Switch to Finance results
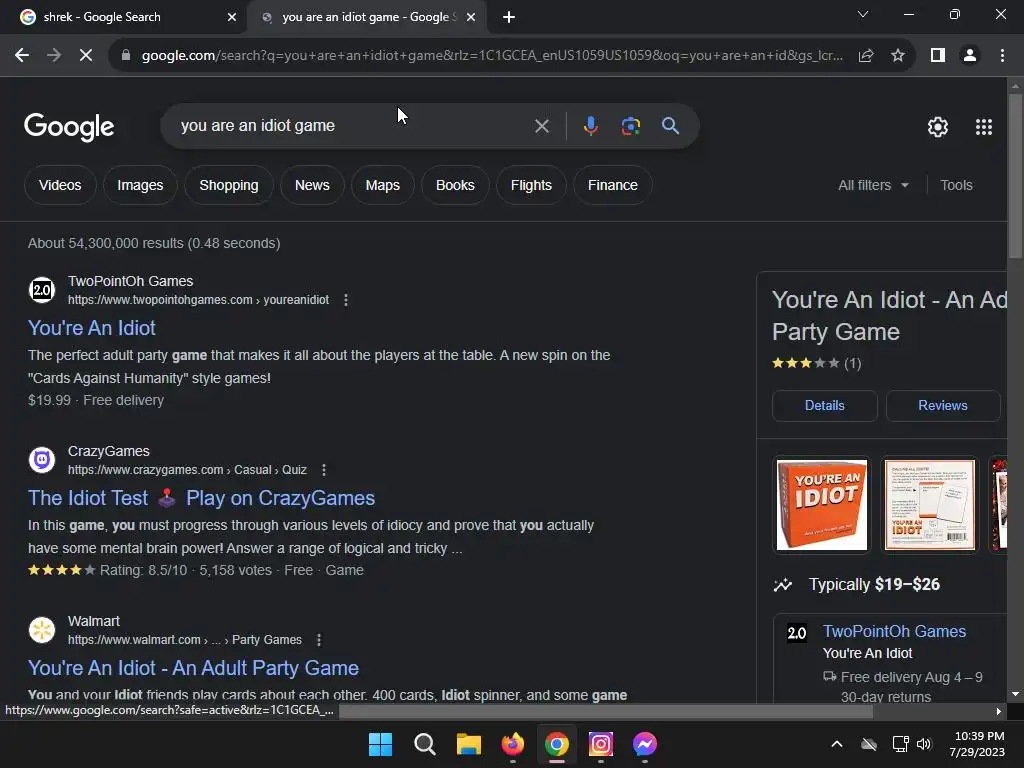Viewport: 1024px width, 768px height. pyautogui.click(x=613, y=185)
